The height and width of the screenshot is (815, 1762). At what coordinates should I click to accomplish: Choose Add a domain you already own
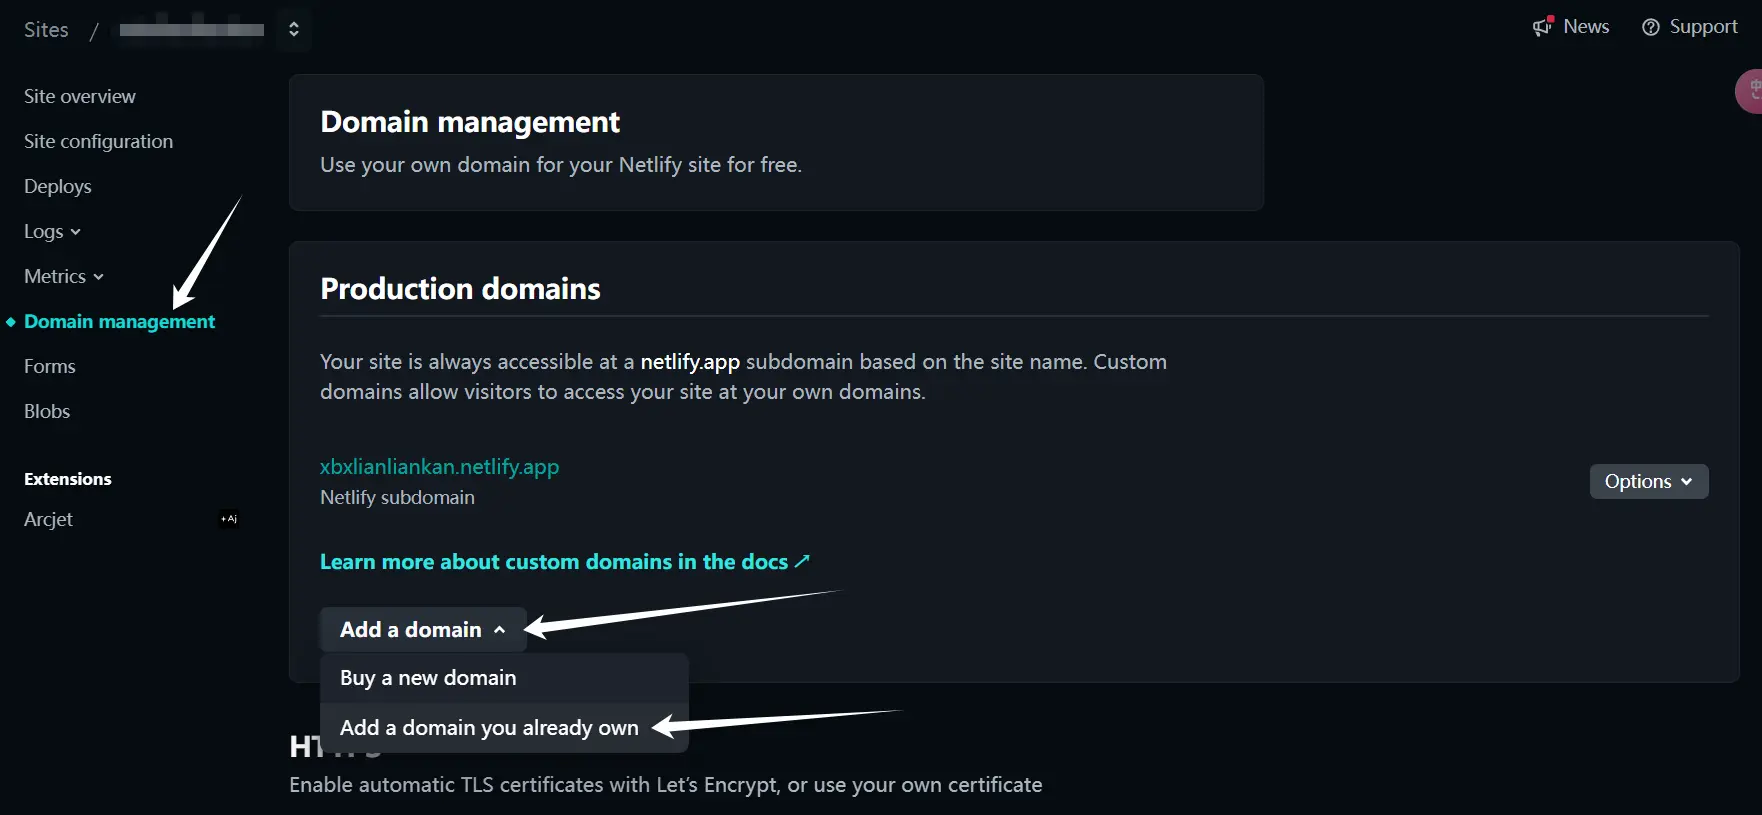point(489,728)
